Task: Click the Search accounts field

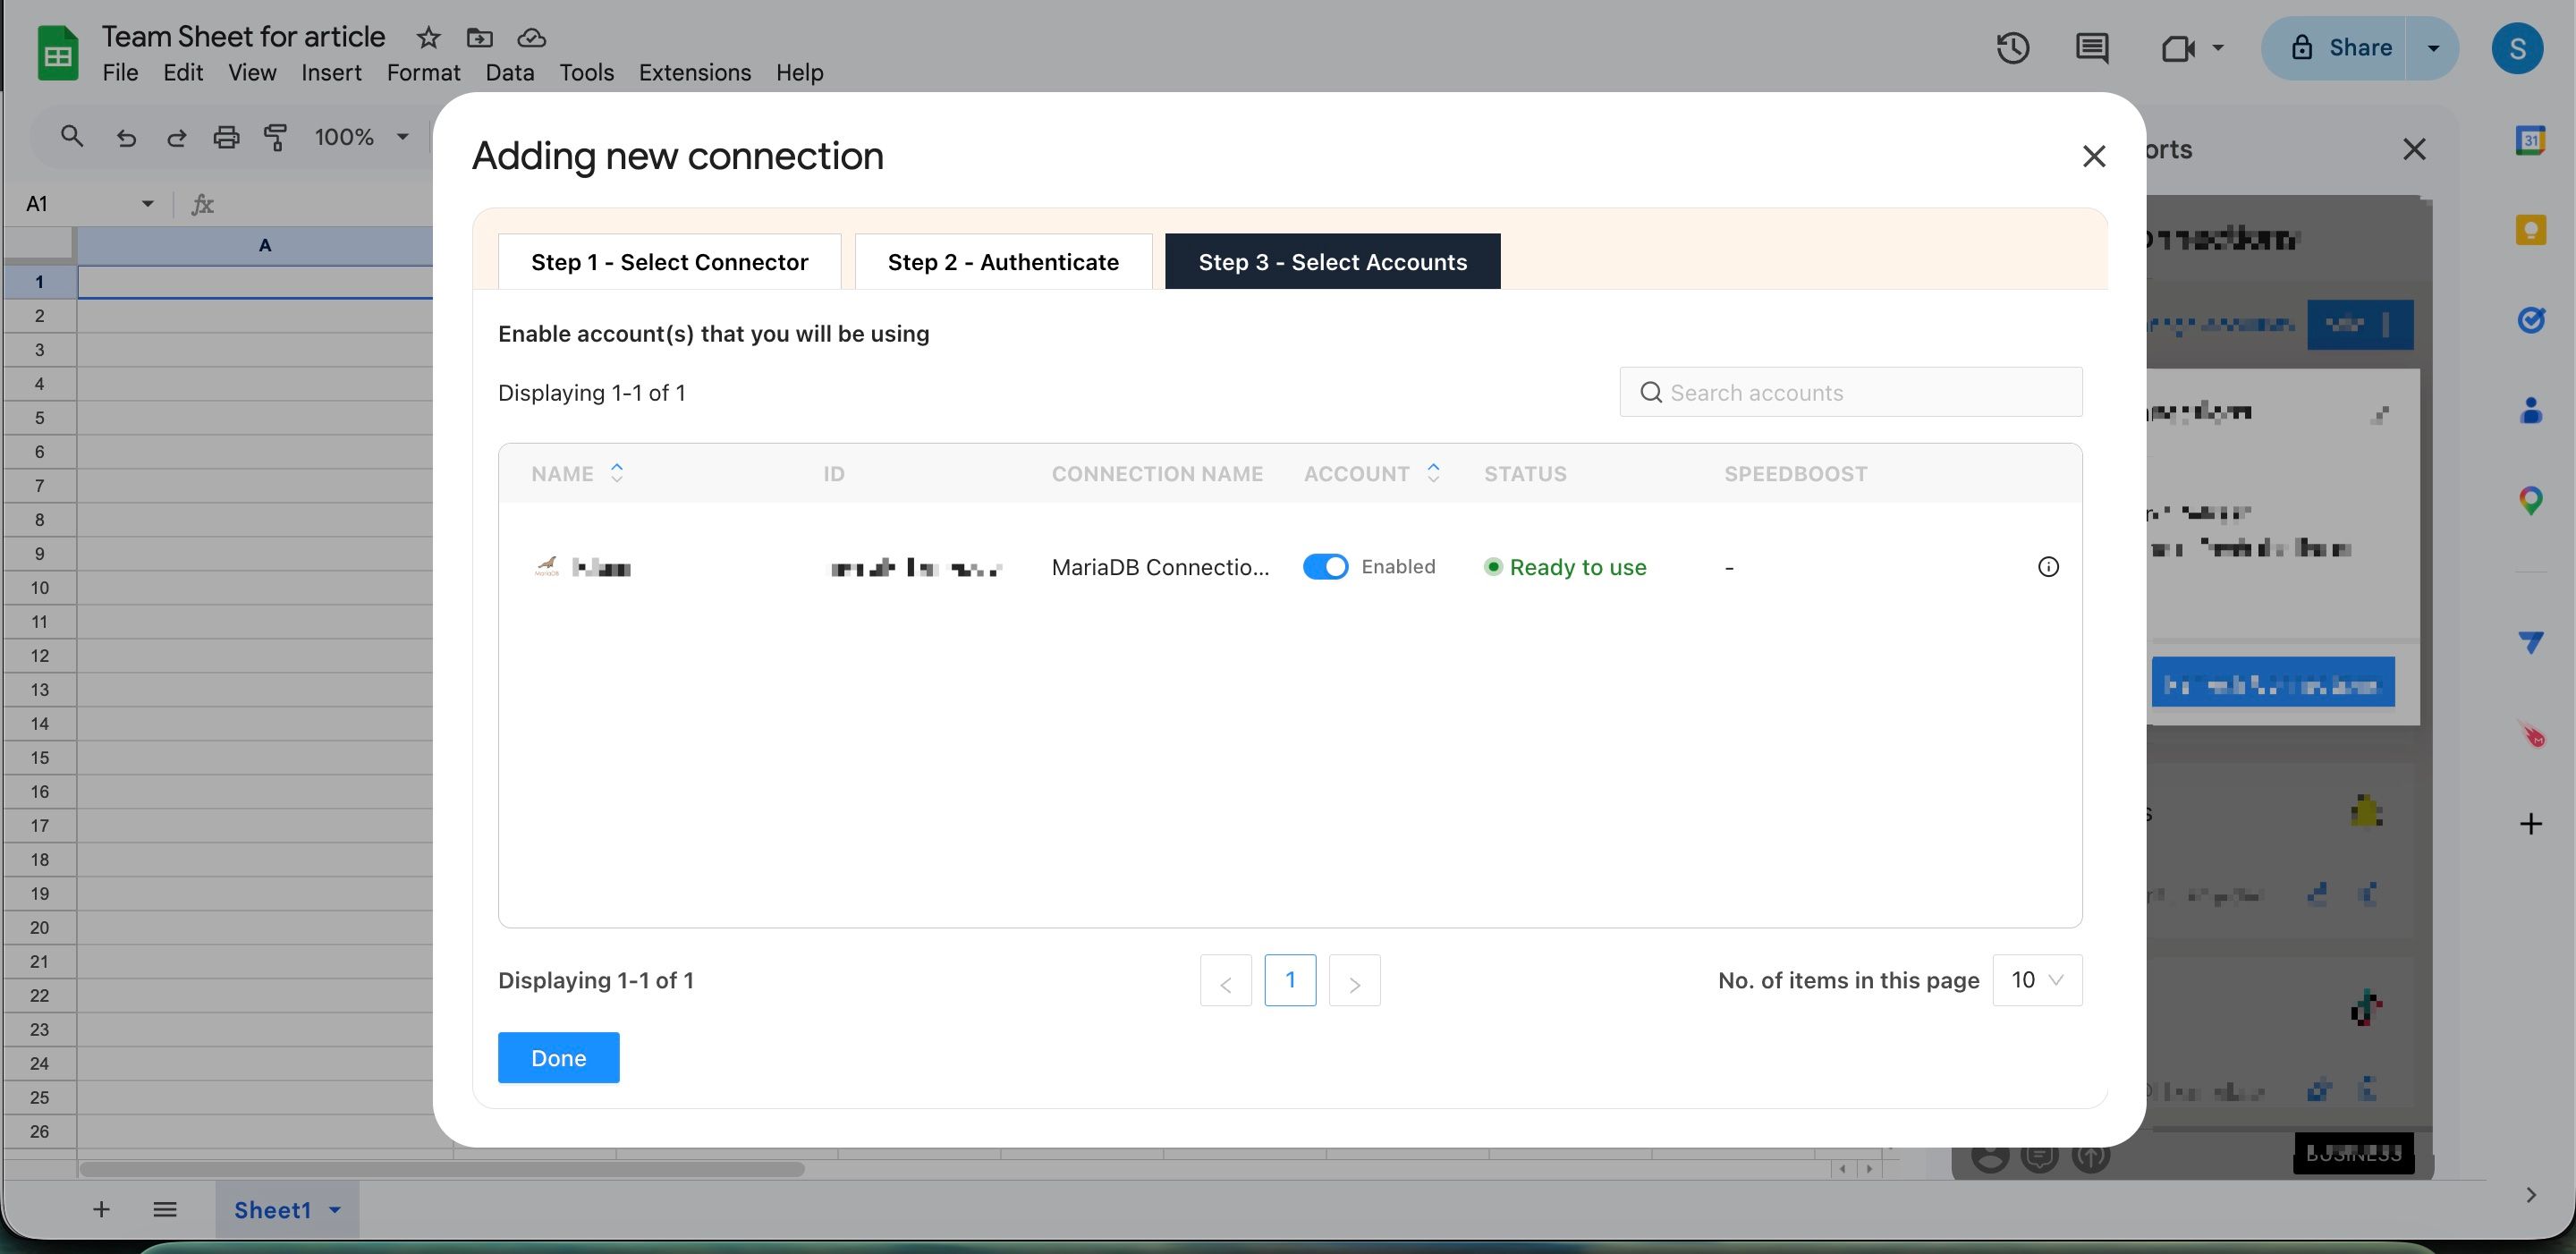Action: coord(1850,392)
